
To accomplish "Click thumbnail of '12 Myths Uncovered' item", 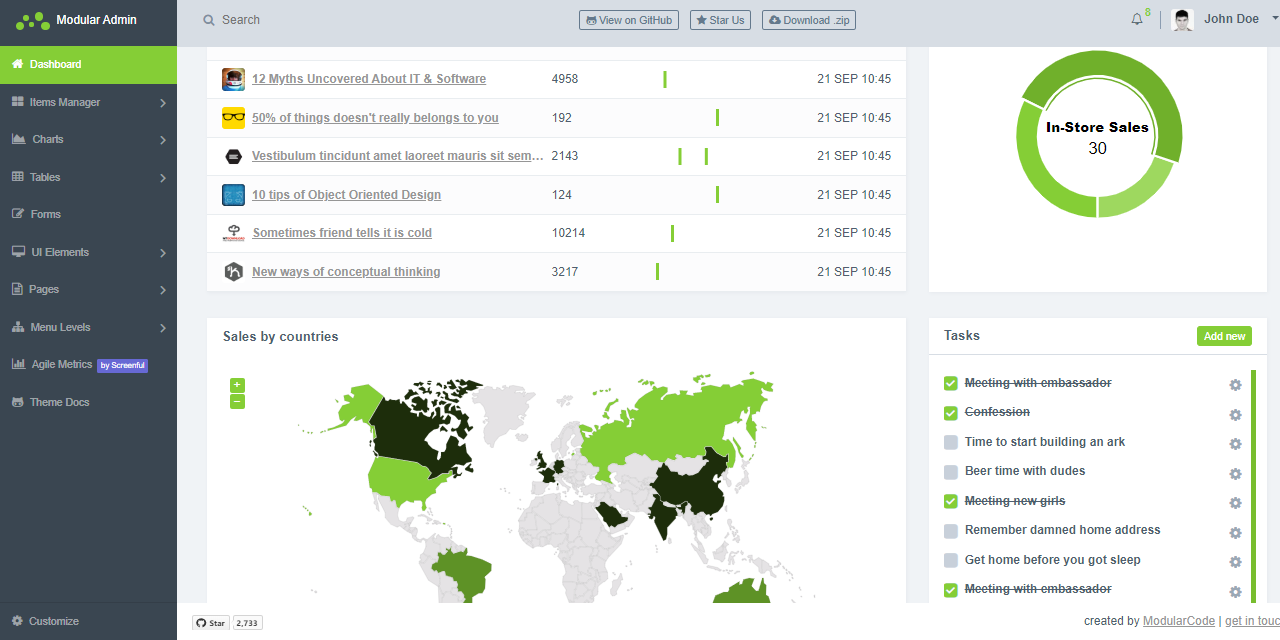I will (x=233, y=79).
